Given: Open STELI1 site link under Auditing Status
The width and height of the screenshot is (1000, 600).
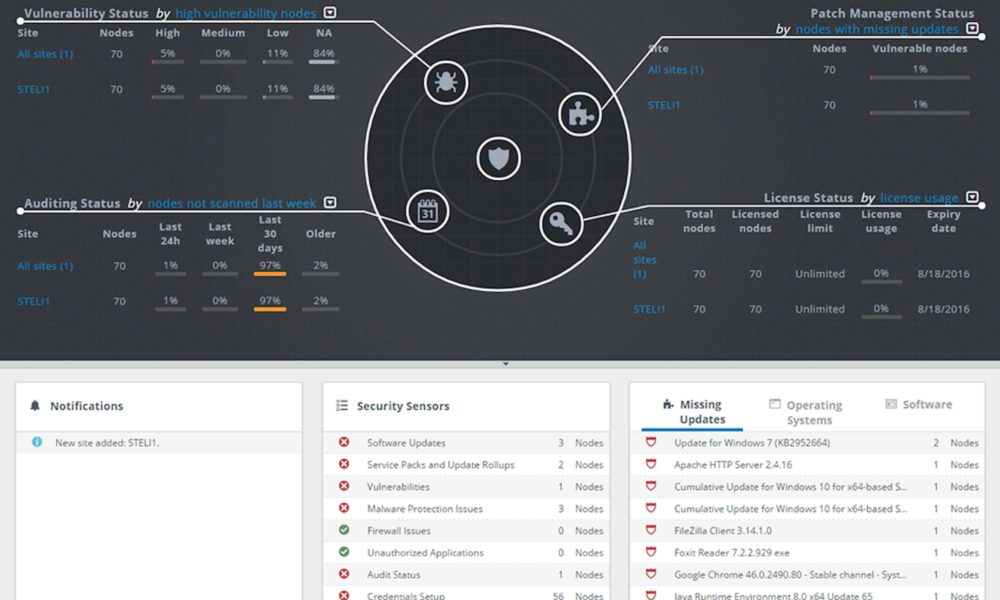Looking at the screenshot, I should [x=34, y=301].
